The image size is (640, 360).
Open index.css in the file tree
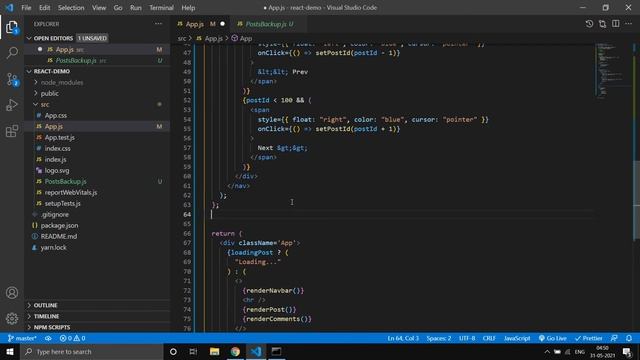click(98, 148)
